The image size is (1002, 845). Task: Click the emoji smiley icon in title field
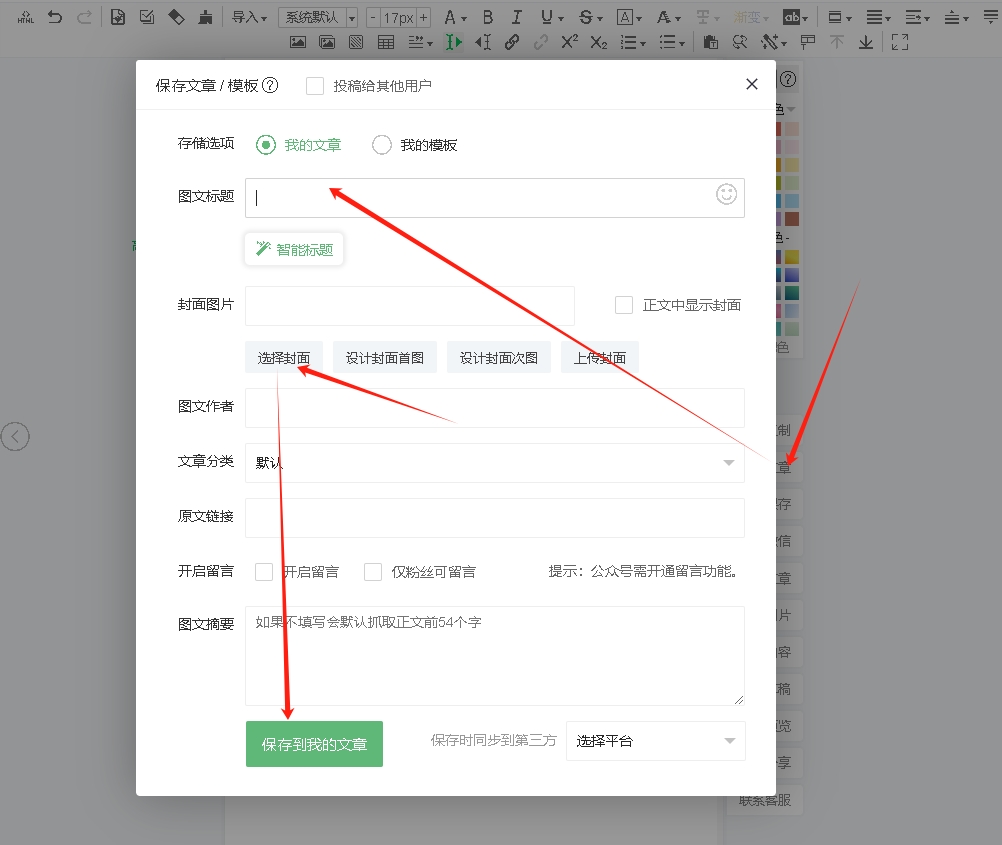726,194
